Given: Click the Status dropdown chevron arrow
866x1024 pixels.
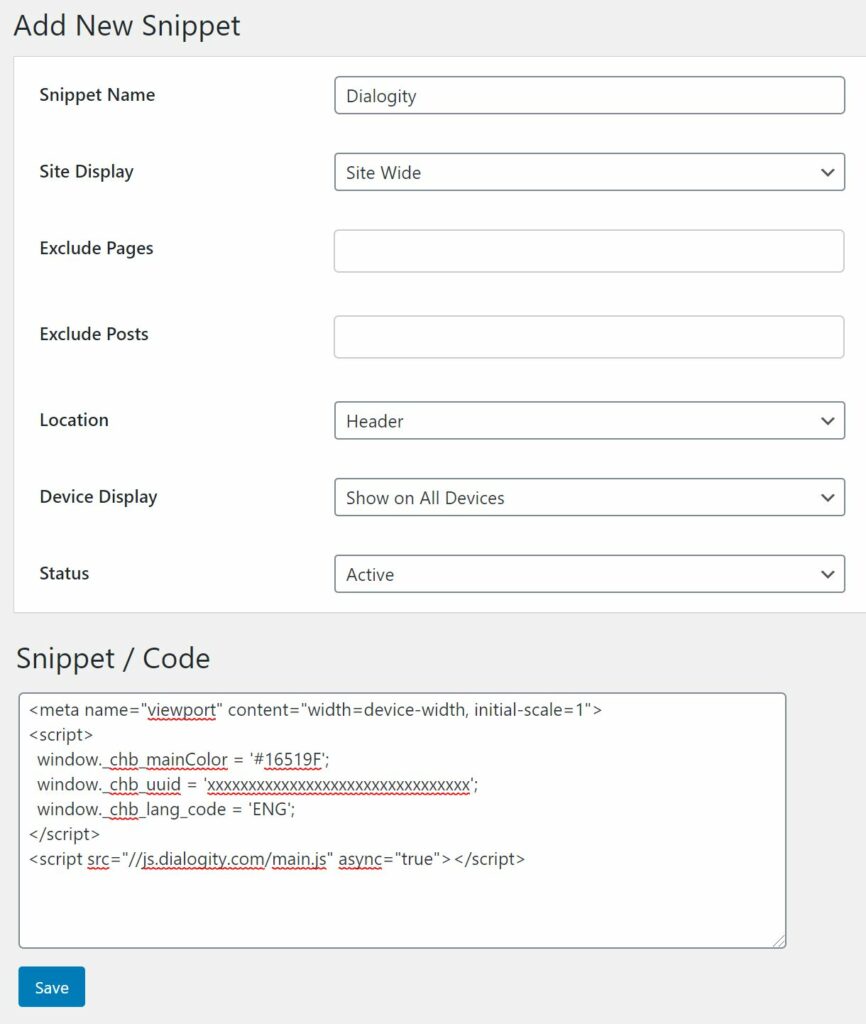Looking at the screenshot, I should pyautogui.click(x=827, y=575).
